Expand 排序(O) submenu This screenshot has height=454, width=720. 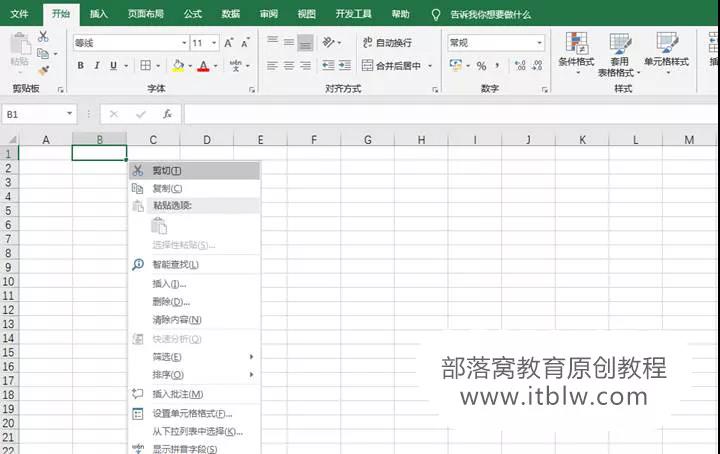coord(195,375)
